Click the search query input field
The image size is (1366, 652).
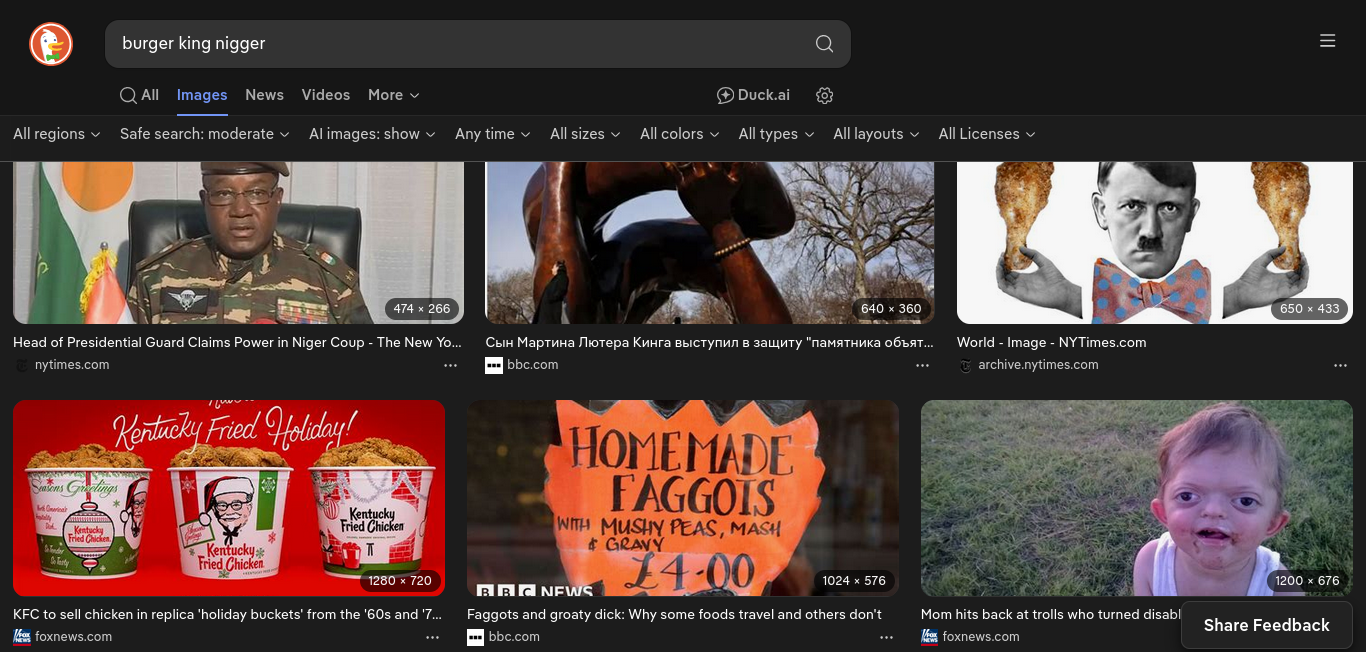[x=460, y=44]
